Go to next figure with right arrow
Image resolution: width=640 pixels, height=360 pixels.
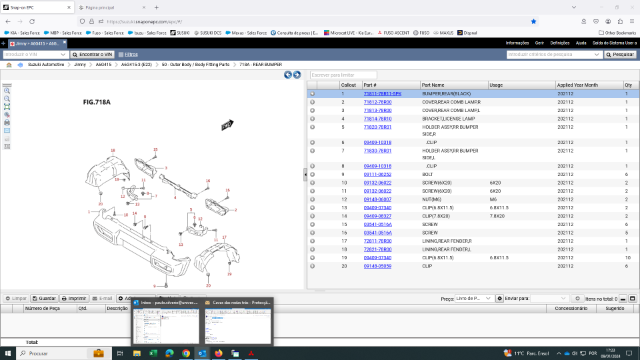click(x=297, y=75)
